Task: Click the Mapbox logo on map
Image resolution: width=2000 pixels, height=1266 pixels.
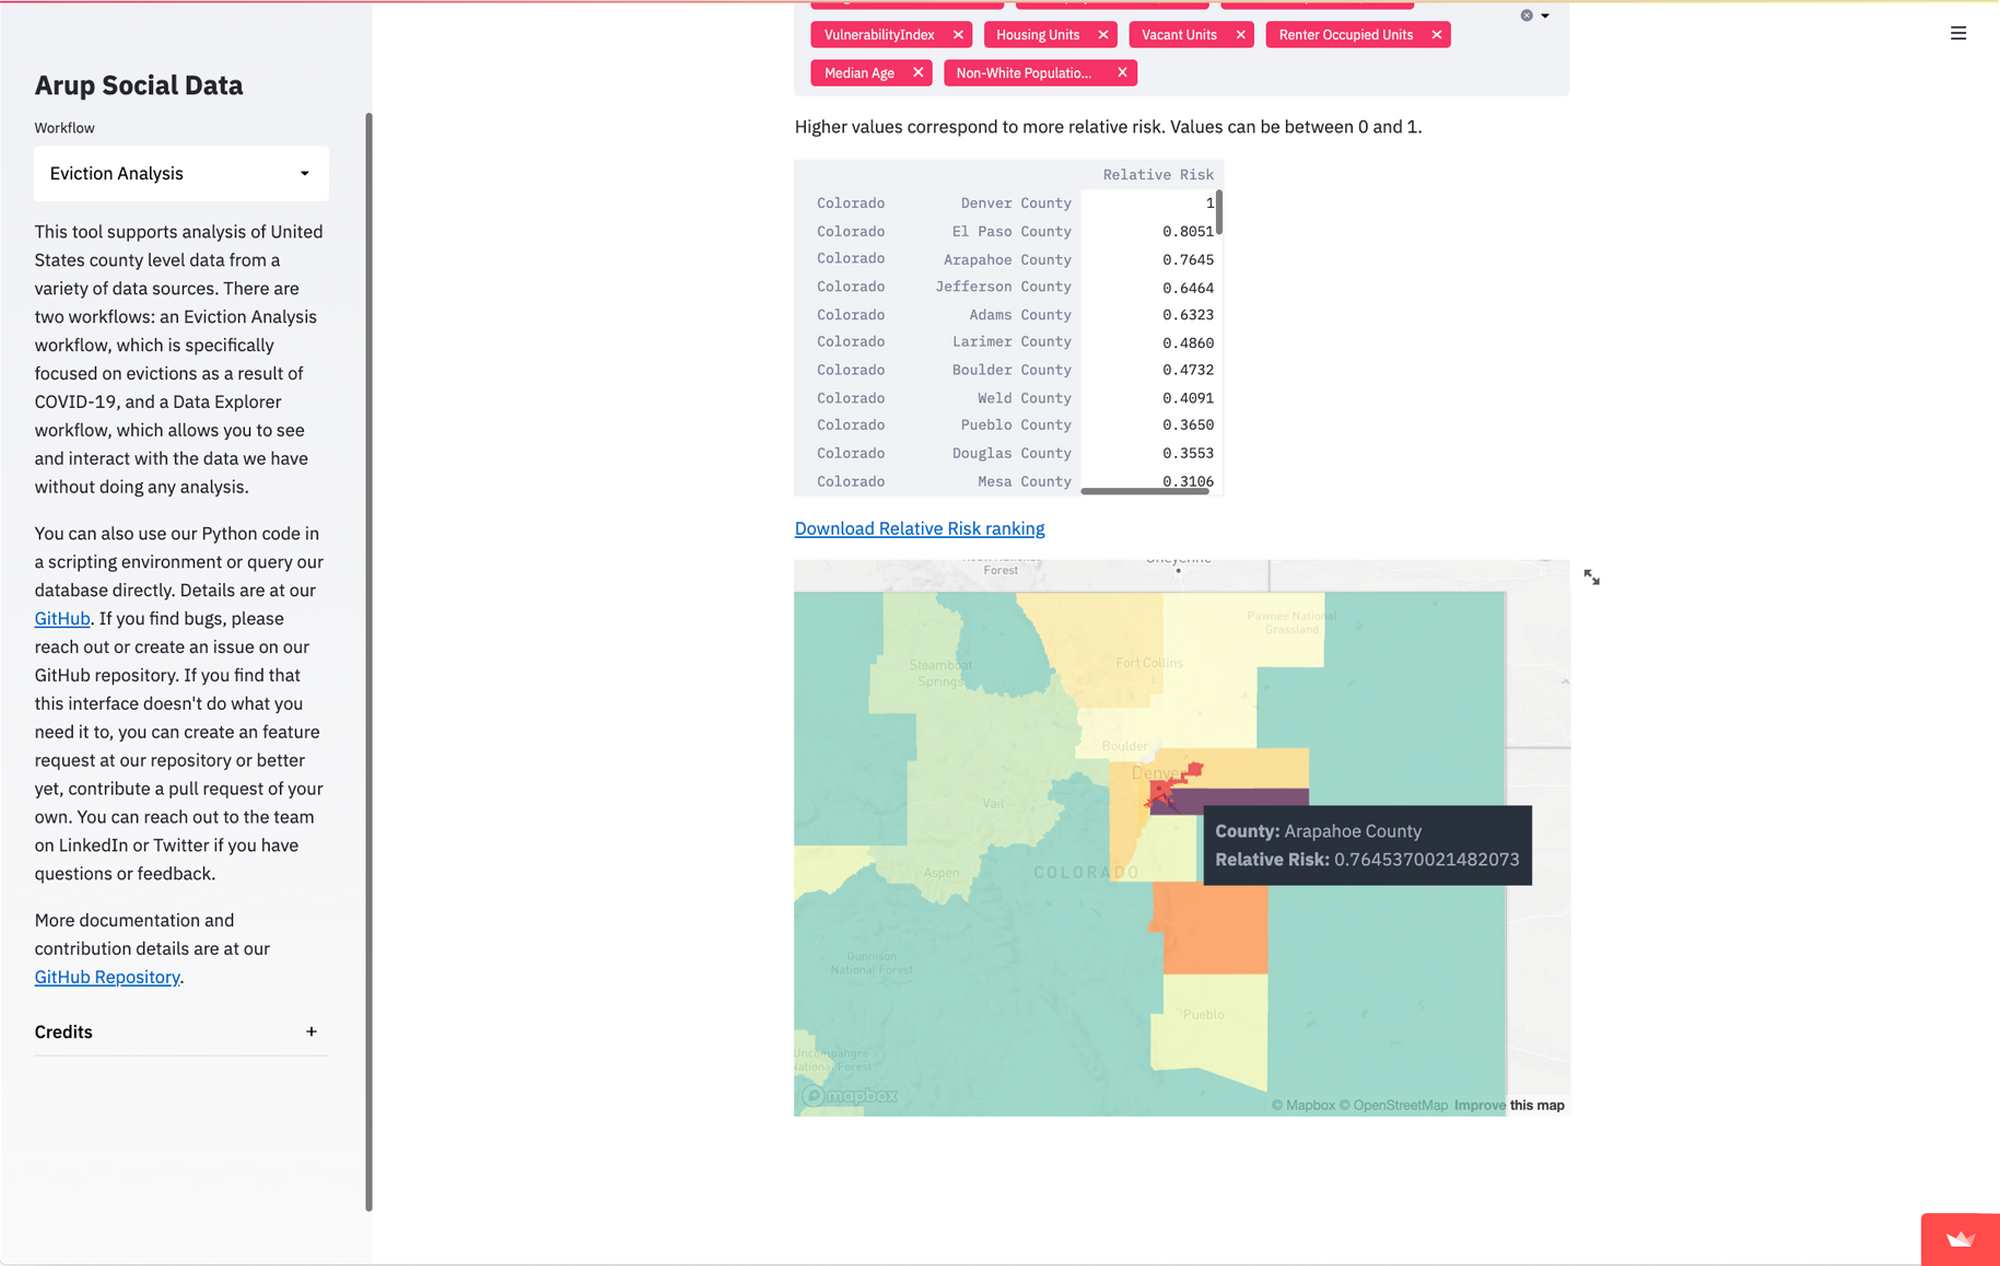Action: pyautogui.click(x=851, y=1096)
